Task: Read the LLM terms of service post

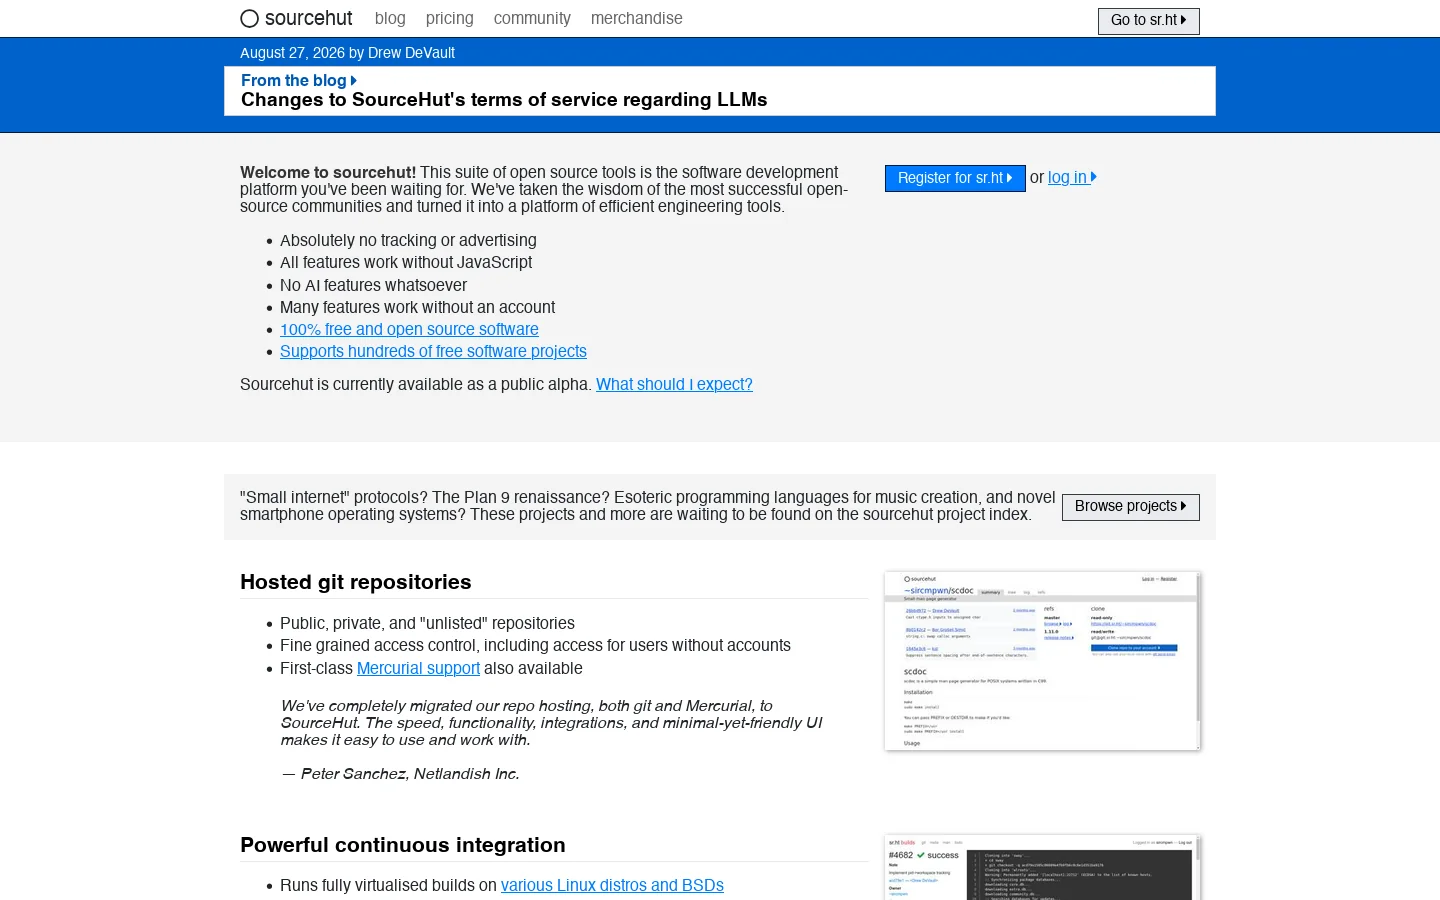Action: click(x=504, y=100)
